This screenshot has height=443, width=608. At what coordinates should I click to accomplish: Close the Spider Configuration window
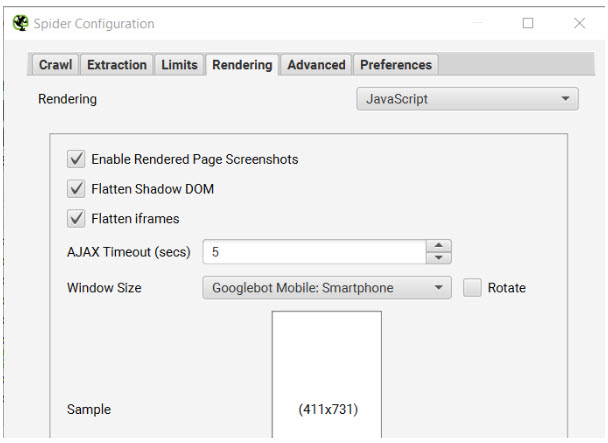coord(579,23)
